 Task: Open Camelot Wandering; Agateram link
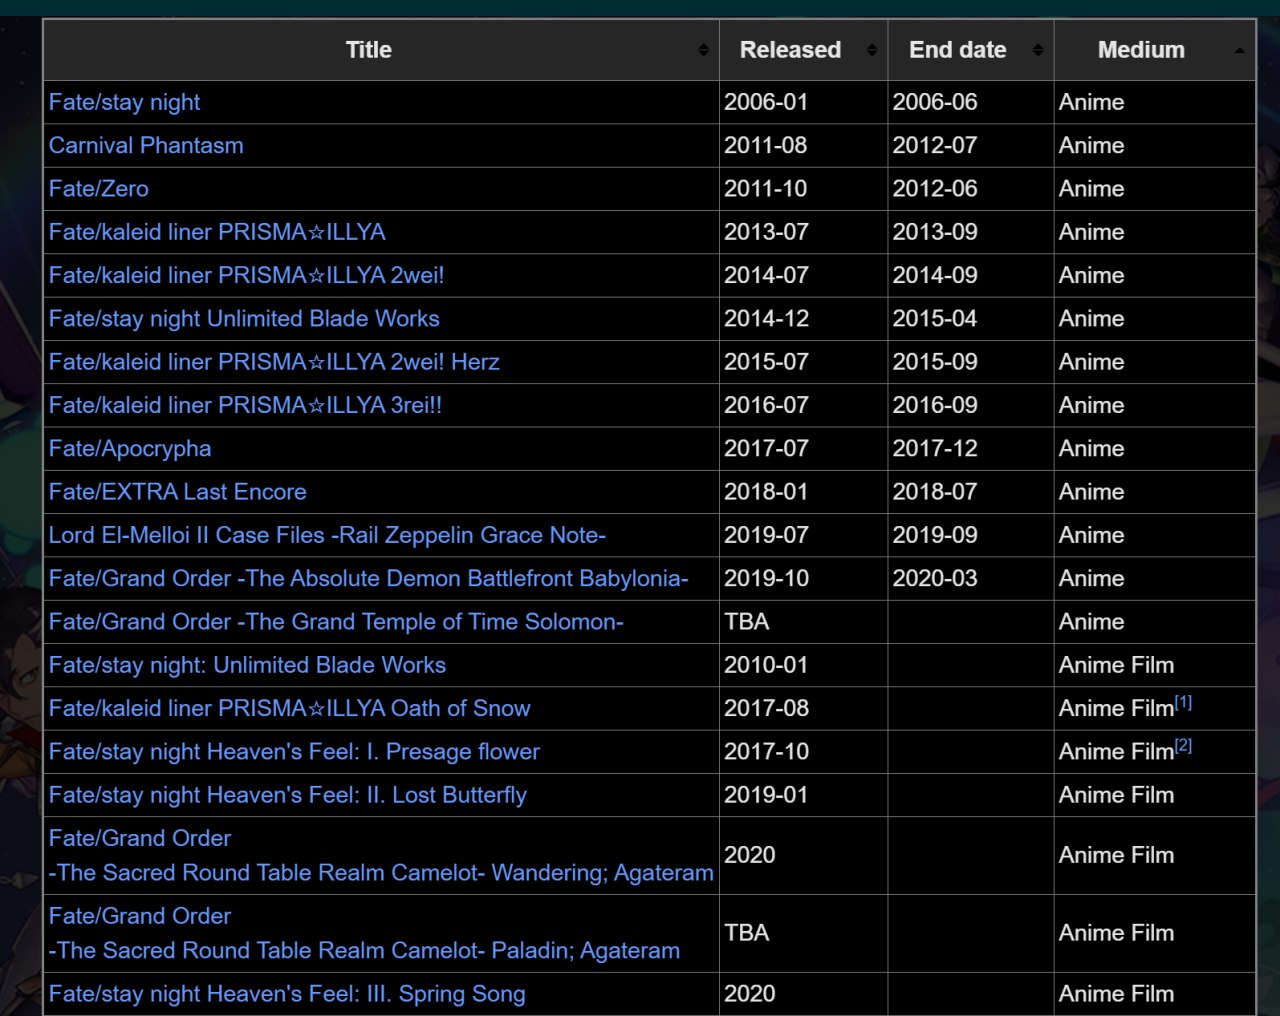(x=381, y=855)
